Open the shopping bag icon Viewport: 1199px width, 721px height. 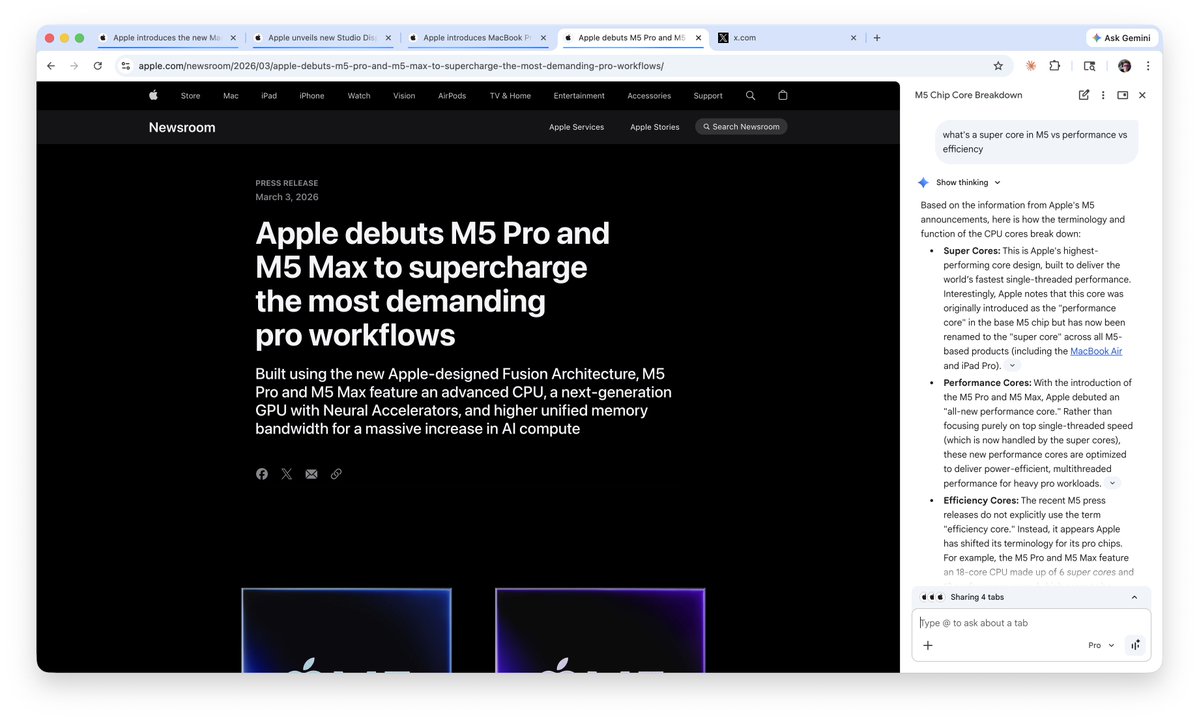(782, 96)
